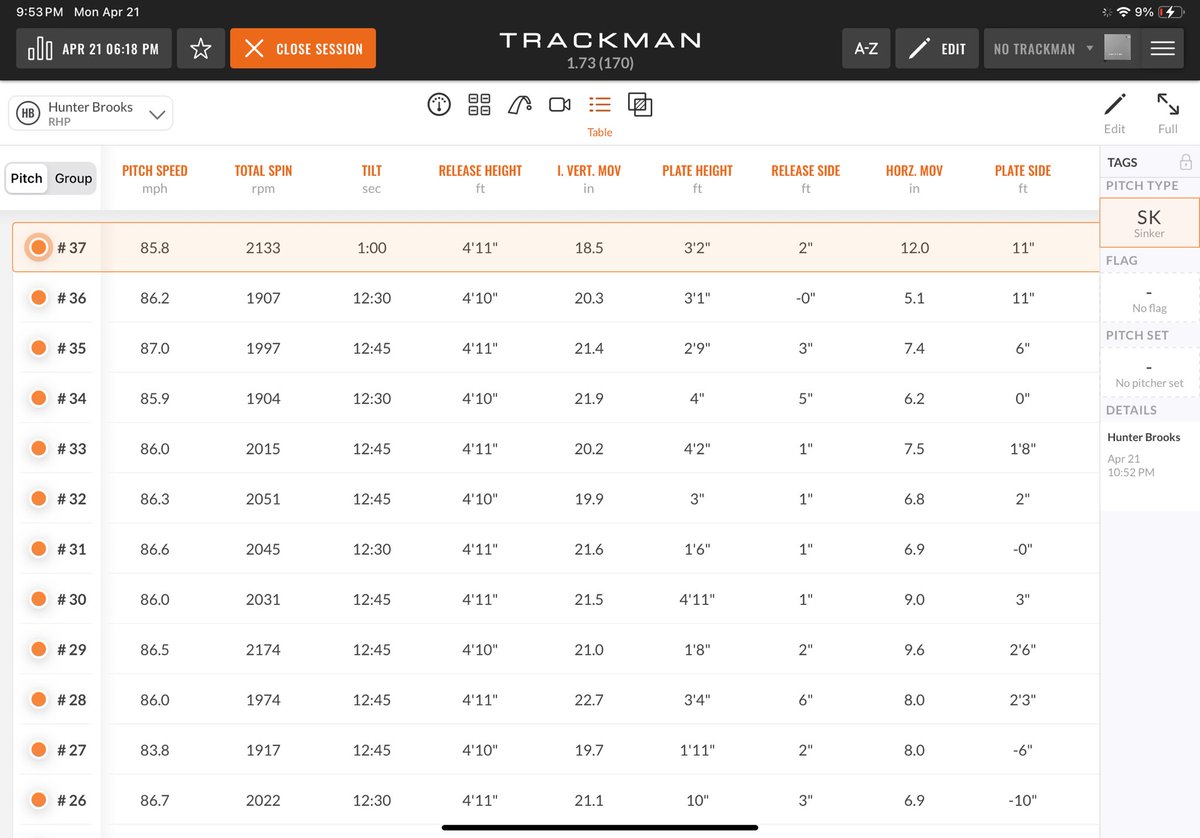Toggle the orange dot for pitch #28
This screenshot has width=1200, height=838.
pyautogui.click(x=38, y=700)
